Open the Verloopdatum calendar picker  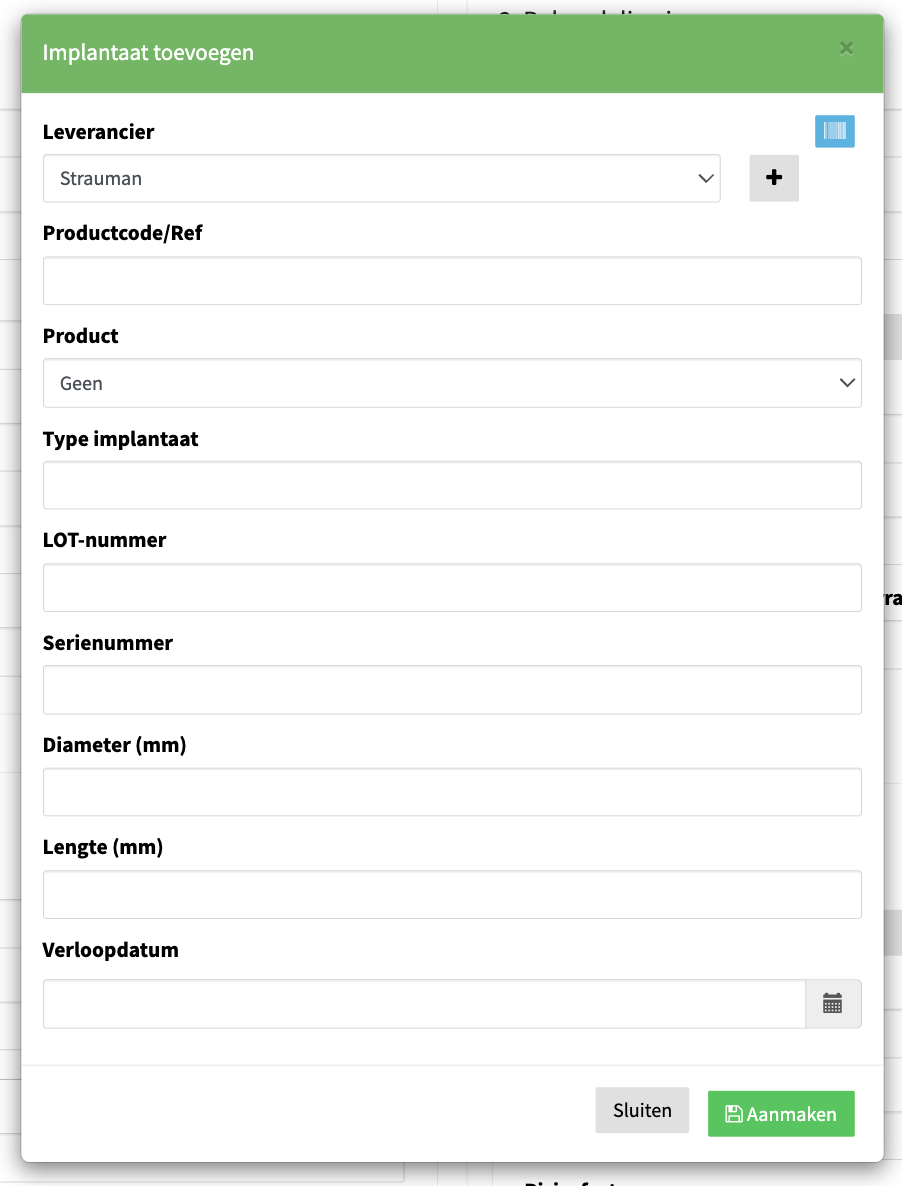pos(832,1004)
